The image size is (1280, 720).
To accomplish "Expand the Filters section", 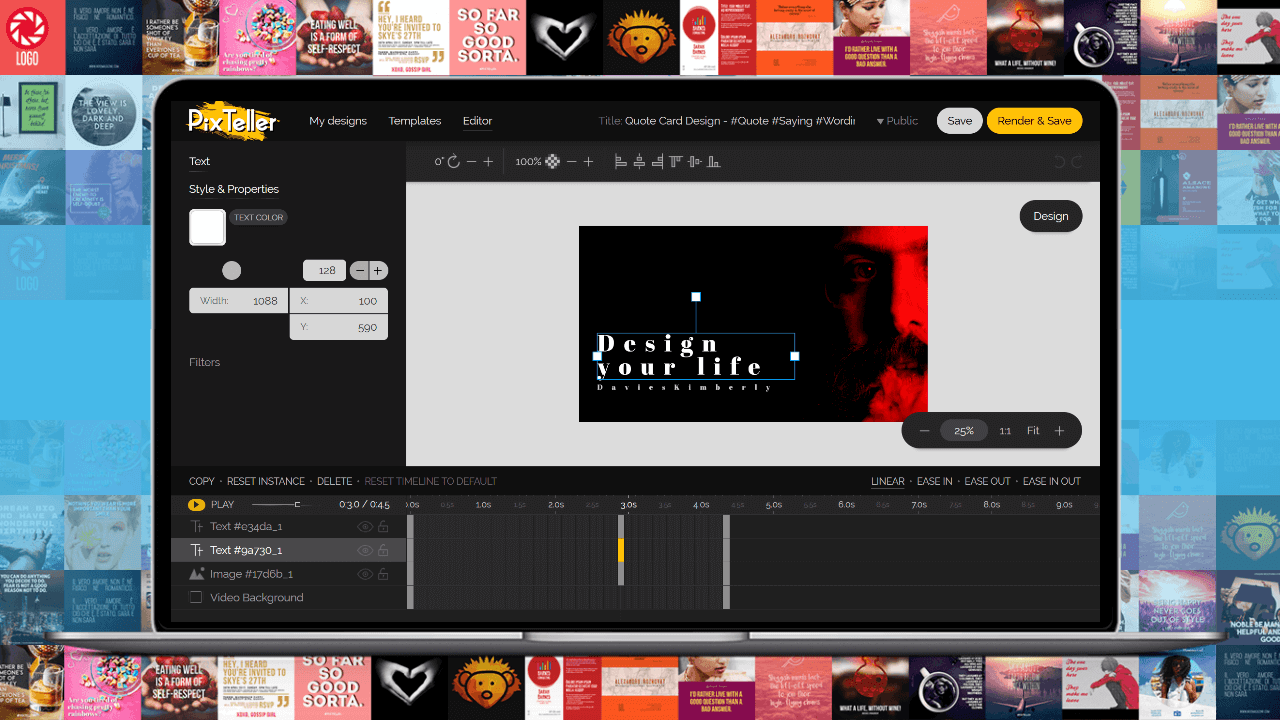I will [204, 362].
